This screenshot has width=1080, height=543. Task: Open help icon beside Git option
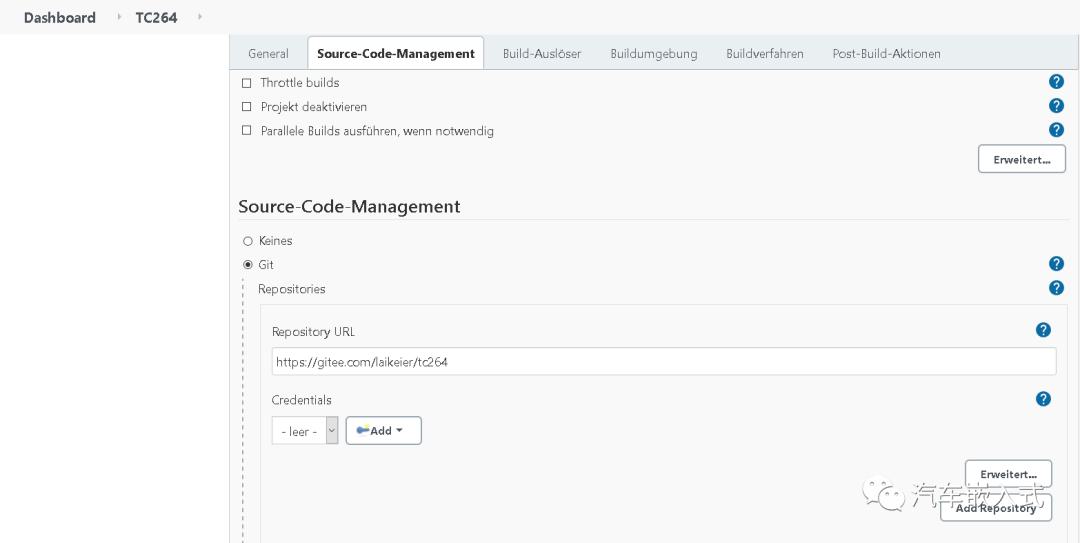click(x=1056, y=264)
